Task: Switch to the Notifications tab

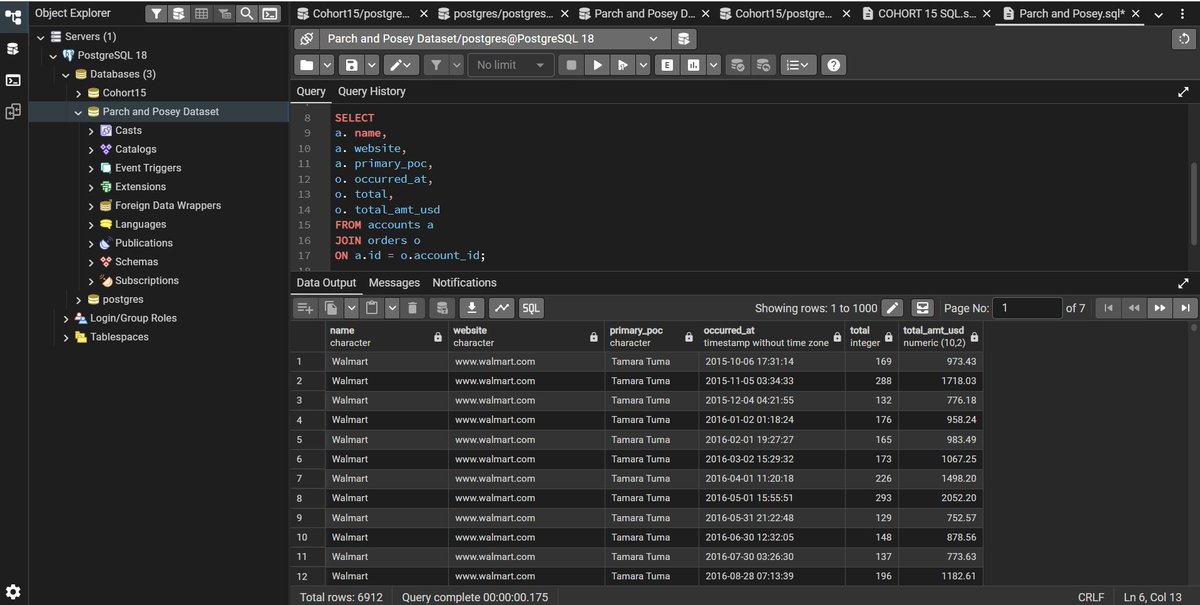Action: tap(464, 283)
